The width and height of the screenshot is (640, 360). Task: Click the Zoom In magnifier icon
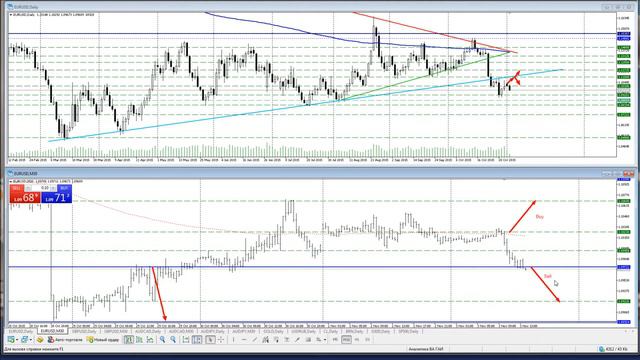(162, 340)
